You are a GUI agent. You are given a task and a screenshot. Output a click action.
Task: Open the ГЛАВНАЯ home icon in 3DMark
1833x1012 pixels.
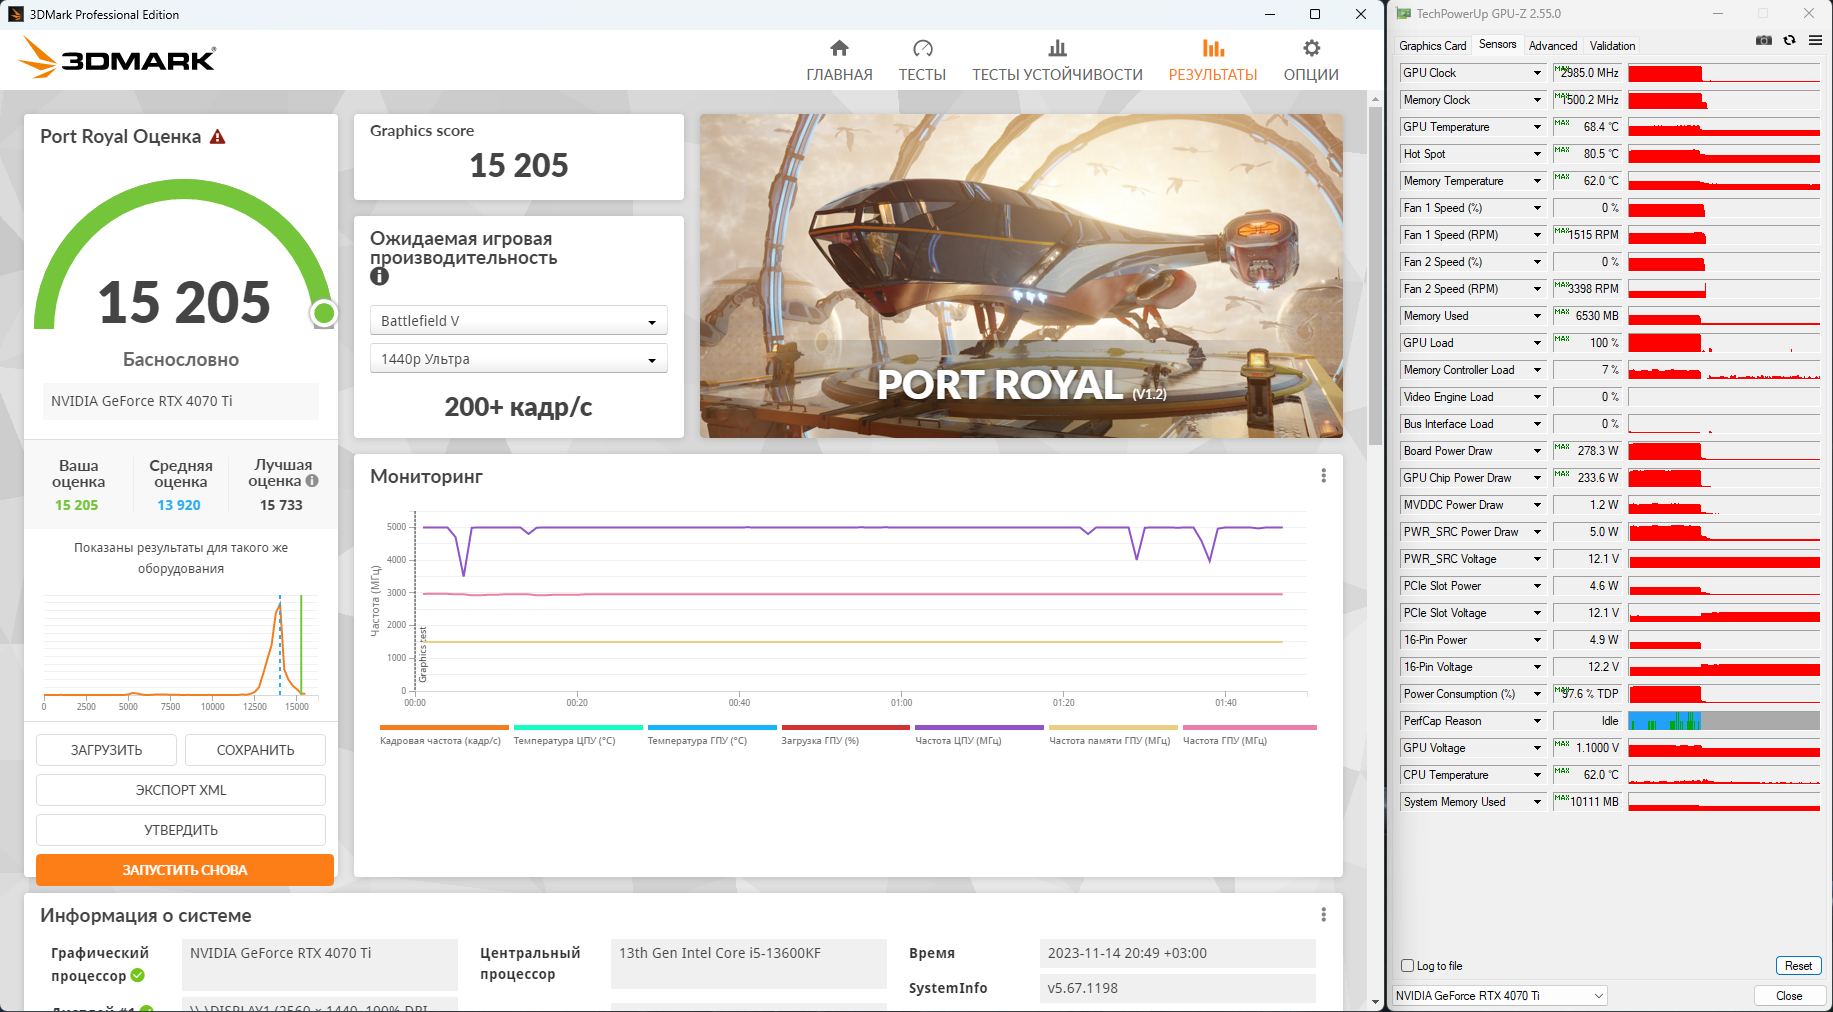point(839,48)
